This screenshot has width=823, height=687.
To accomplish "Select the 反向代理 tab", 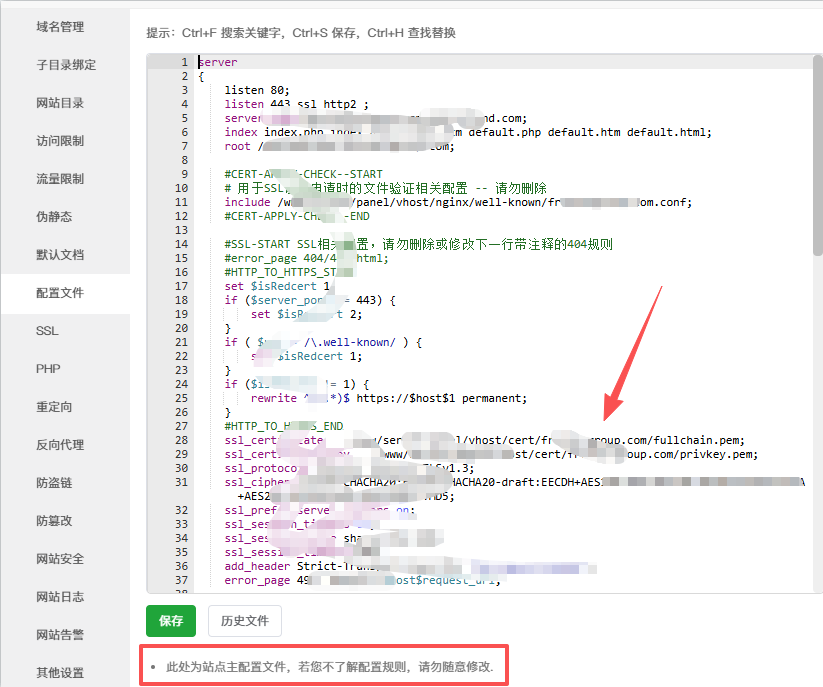I will point(60,445).
